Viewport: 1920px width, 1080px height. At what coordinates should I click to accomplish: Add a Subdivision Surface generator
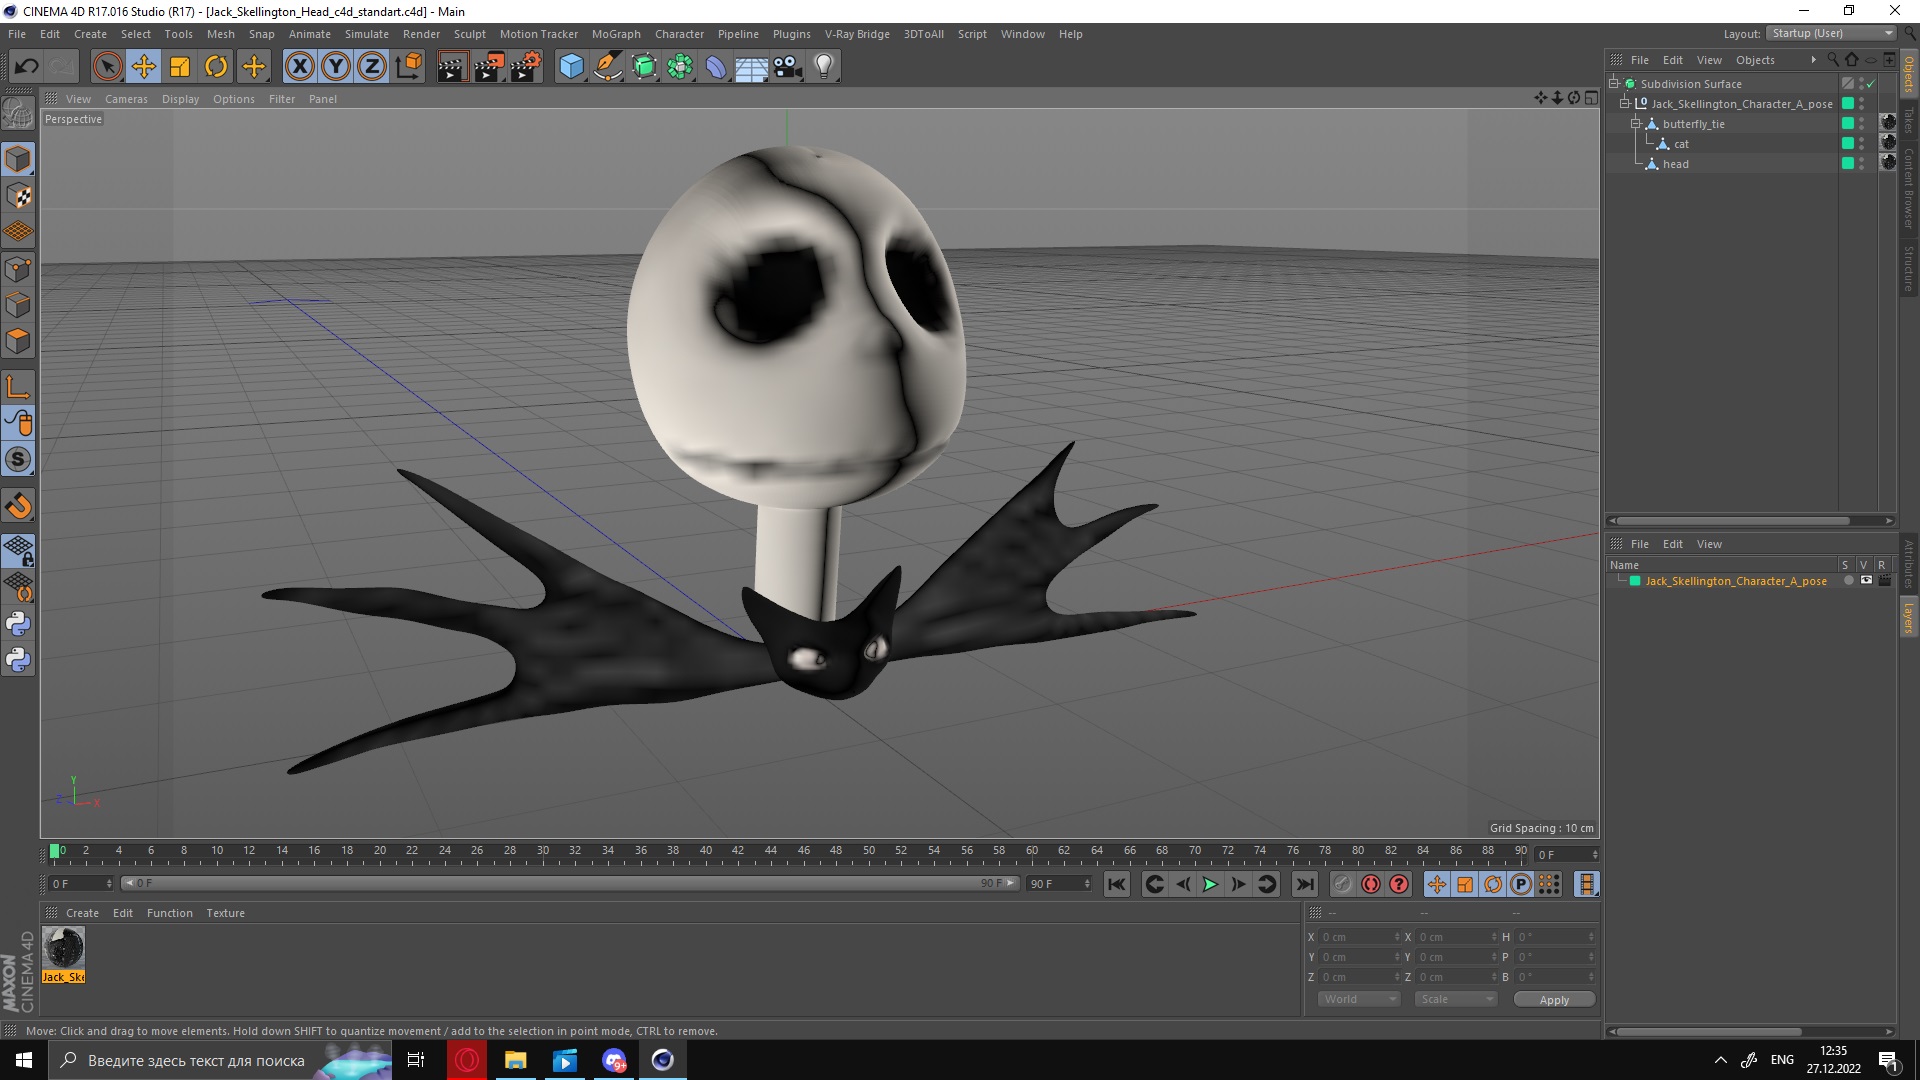click(644, 67)
